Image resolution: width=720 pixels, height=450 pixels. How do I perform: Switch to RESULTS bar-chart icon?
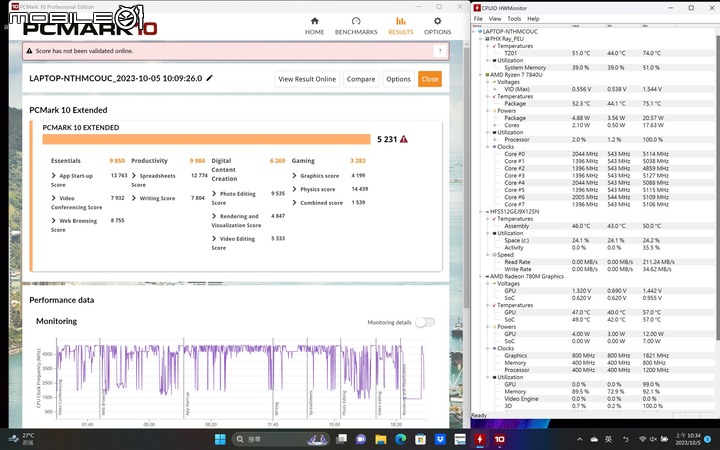click(x=401, y=21)
